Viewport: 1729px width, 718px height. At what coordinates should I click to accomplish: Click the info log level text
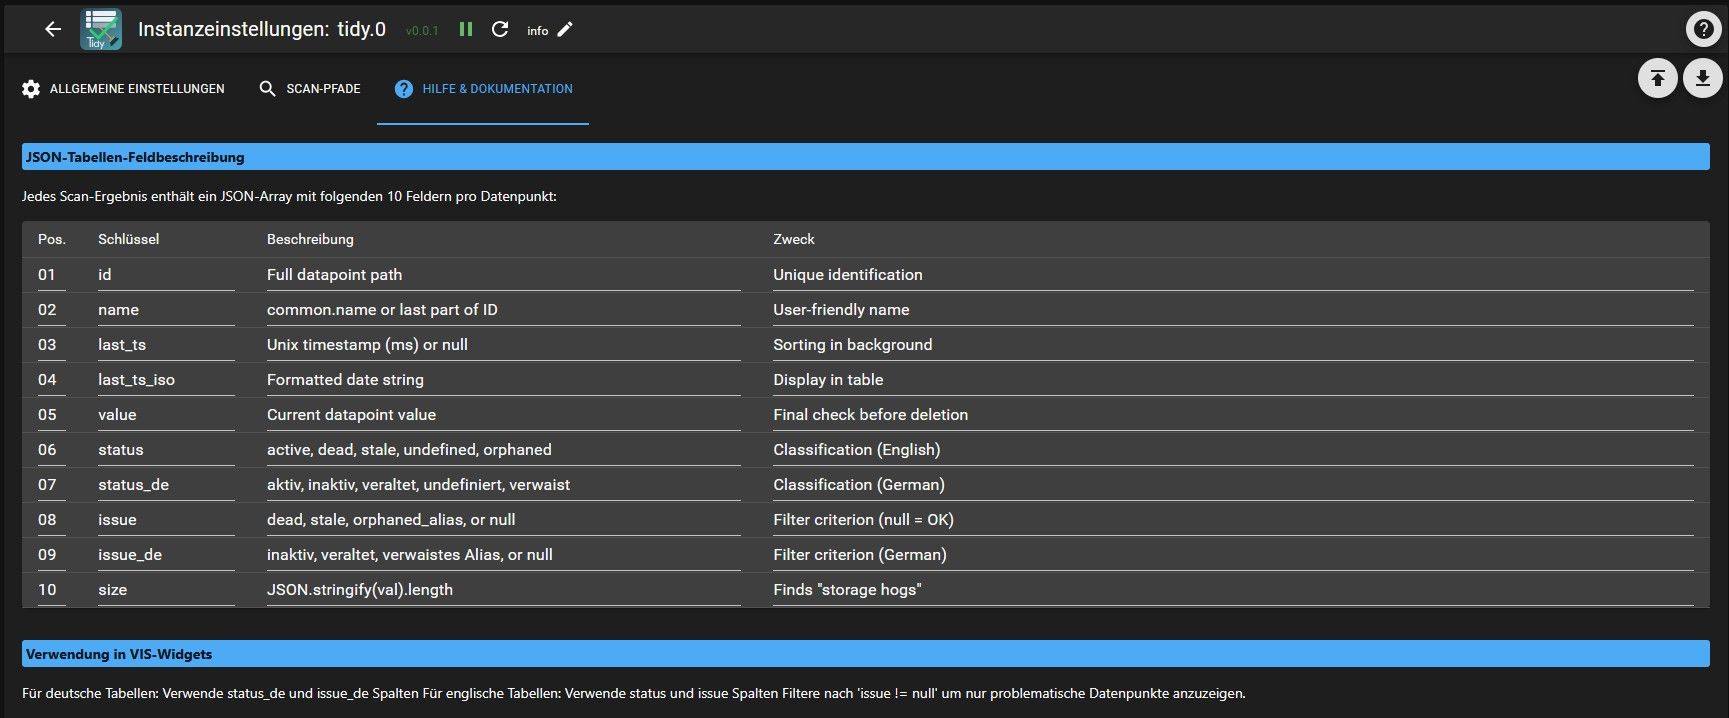[537, 31]
